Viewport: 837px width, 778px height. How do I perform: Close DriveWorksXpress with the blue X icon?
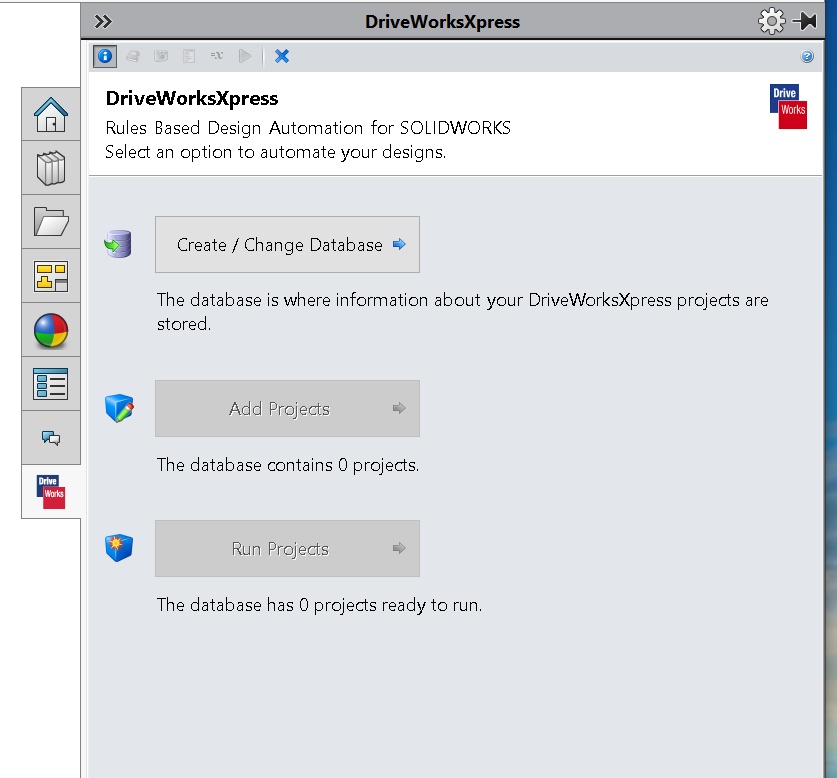(282, 56)
